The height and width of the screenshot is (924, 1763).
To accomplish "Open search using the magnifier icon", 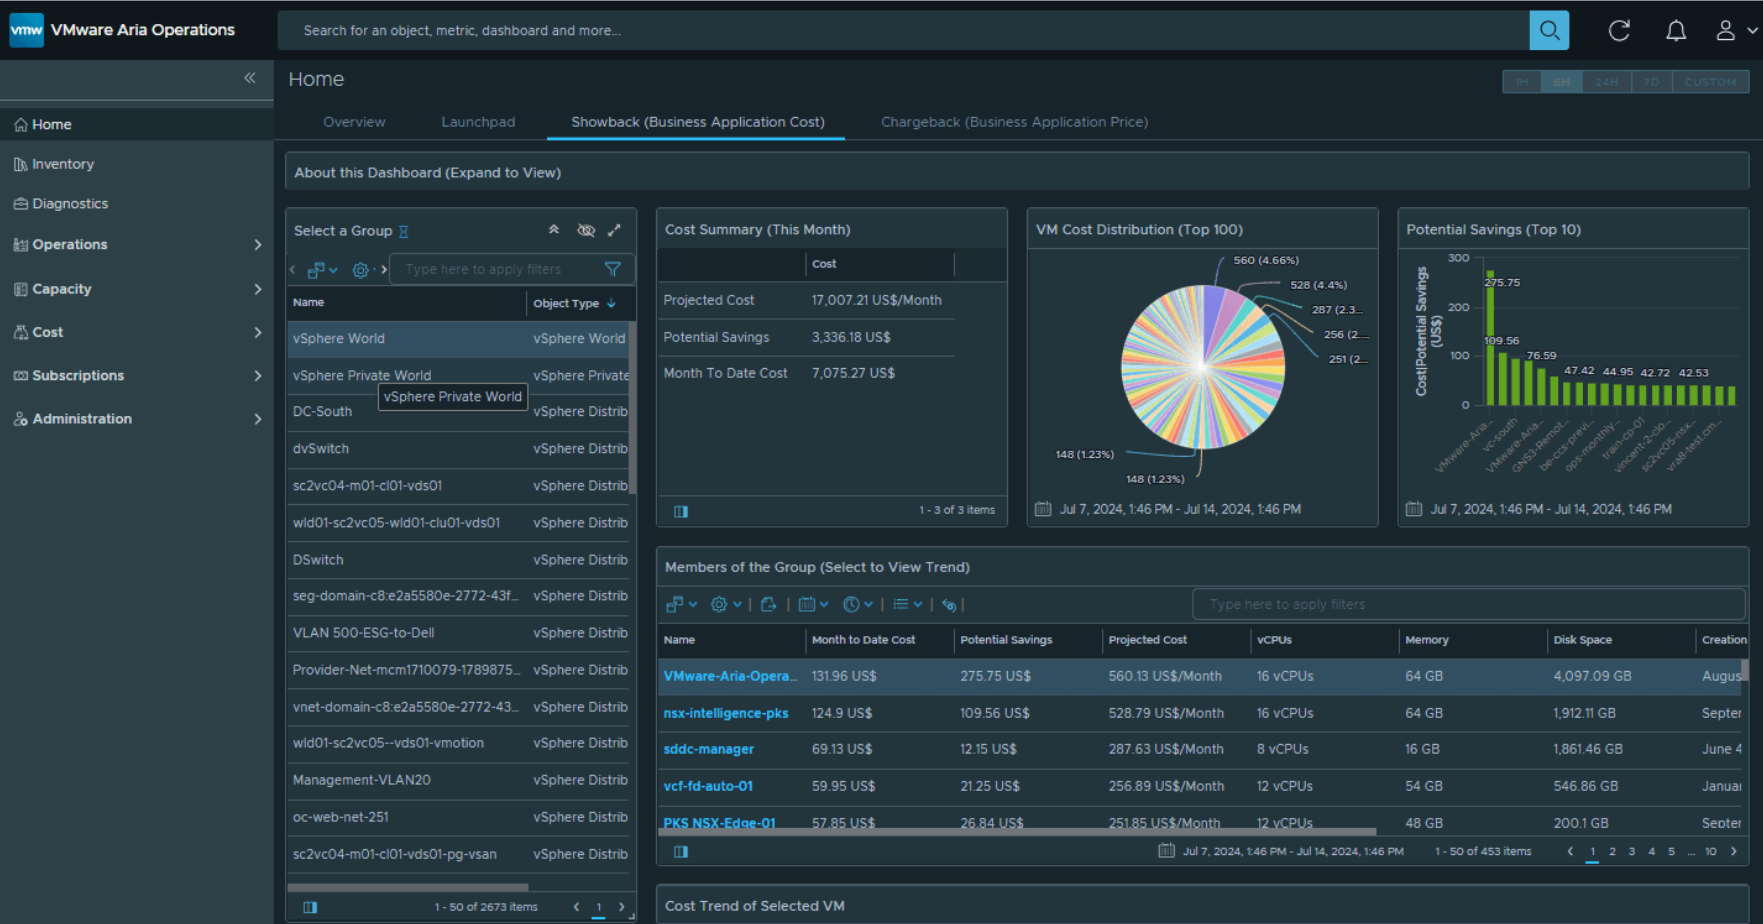I will pos(1549,30).
